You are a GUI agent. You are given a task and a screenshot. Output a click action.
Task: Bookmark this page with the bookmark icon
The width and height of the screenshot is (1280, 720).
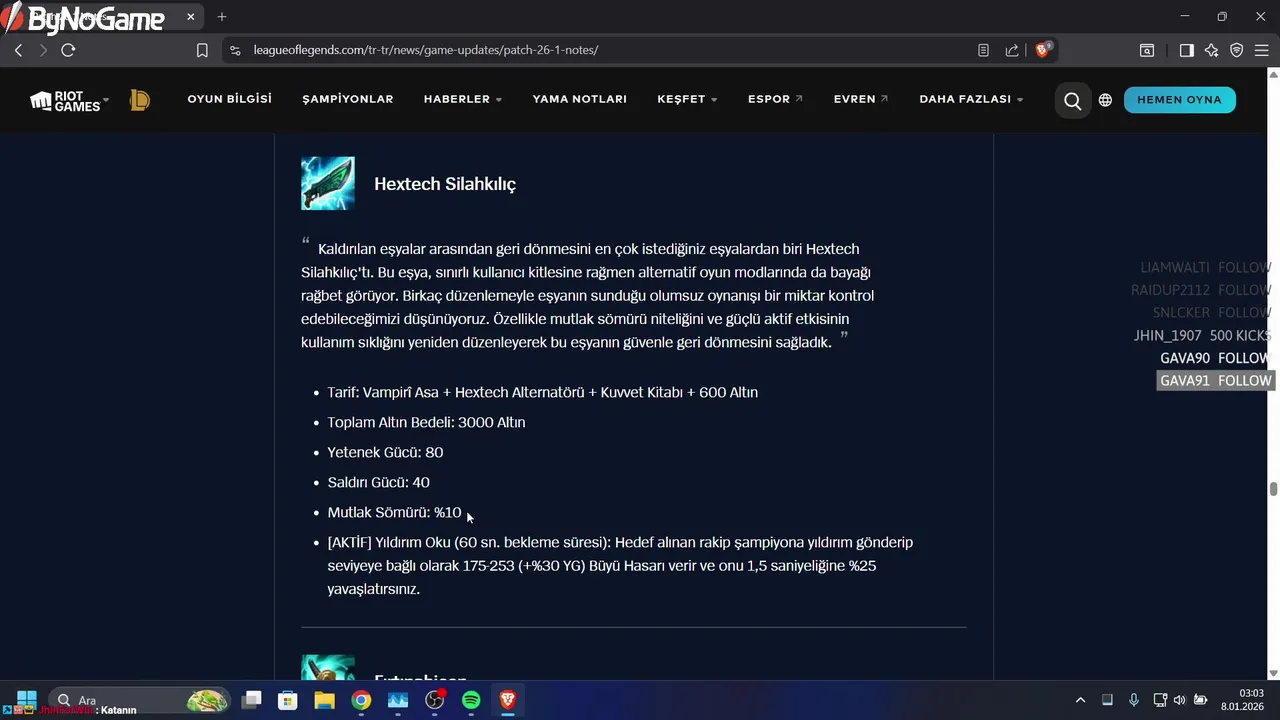coord(202,50)
